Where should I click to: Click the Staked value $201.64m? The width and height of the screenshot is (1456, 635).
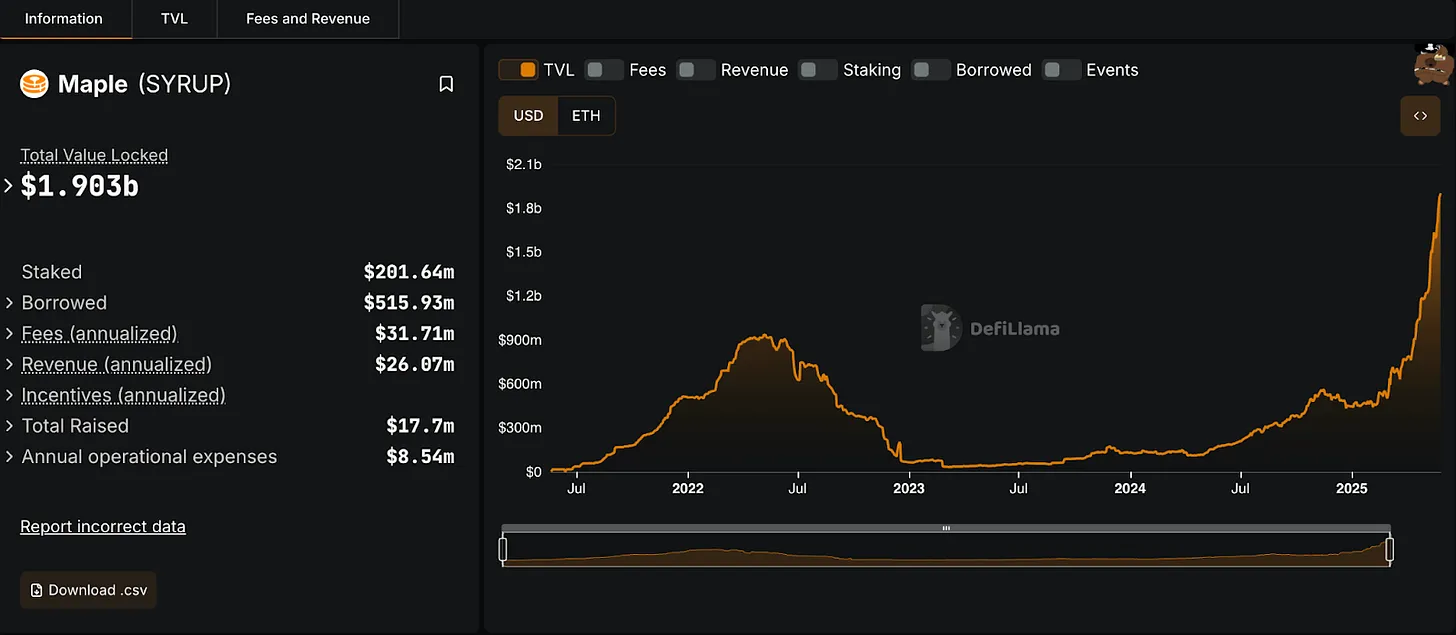tap(409, 272)
